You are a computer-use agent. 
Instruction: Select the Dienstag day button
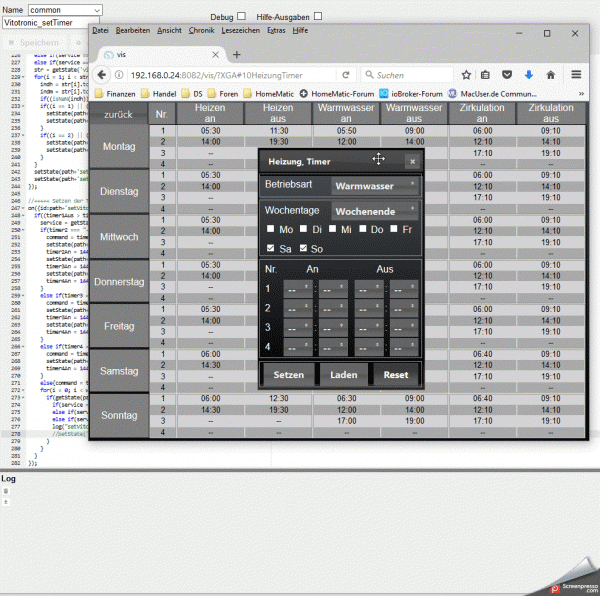pos(119,191)
